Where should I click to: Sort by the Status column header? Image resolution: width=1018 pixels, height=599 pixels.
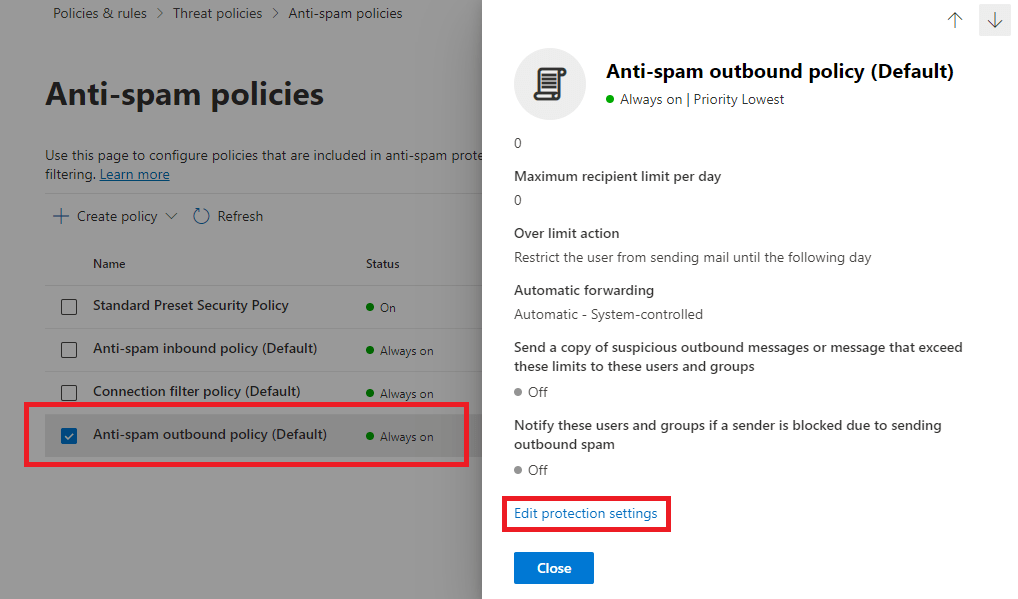(x=382, y=264)
